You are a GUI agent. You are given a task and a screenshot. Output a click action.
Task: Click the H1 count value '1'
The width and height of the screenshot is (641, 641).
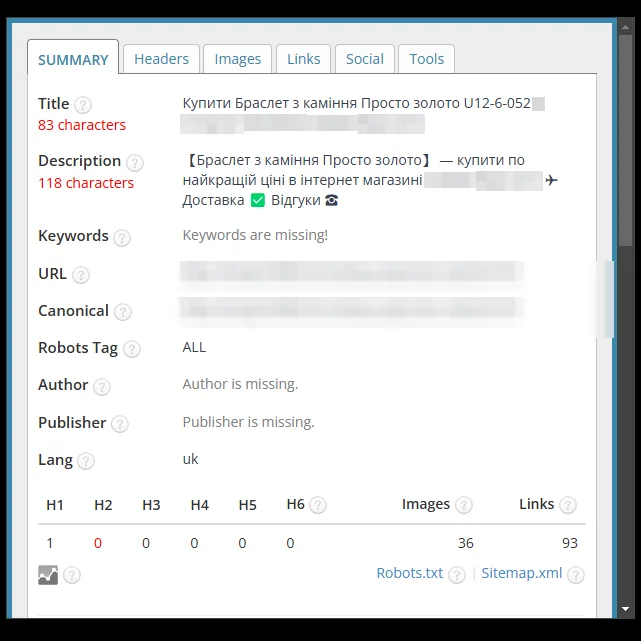[50, 543]
